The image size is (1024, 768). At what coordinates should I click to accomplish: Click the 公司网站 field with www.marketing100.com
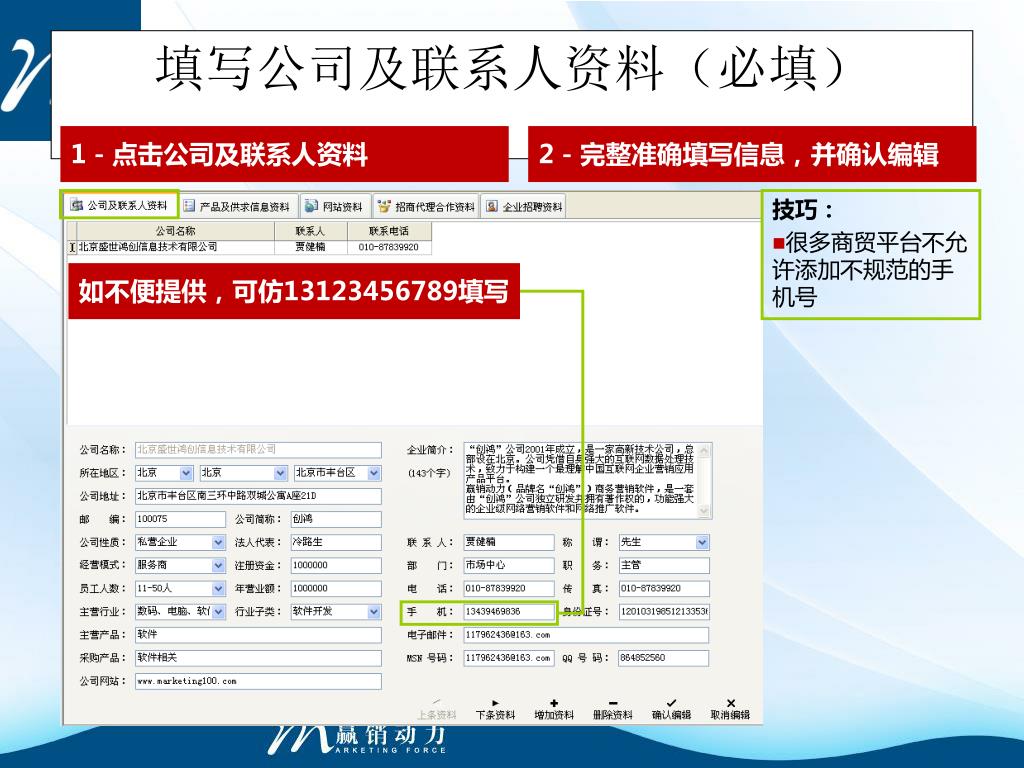pyautogui.click(x=258, y=681)
